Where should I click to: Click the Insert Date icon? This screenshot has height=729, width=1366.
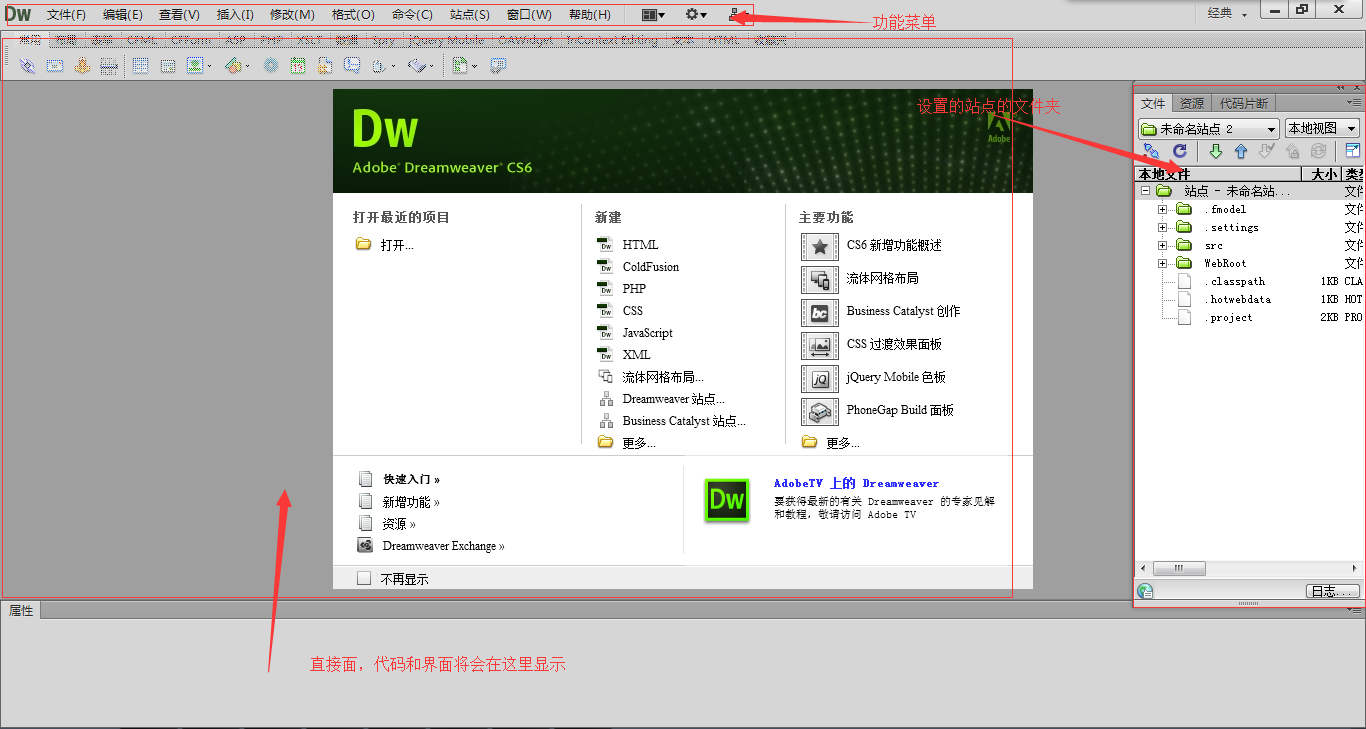pyautogui.click(x=298, y=66)
